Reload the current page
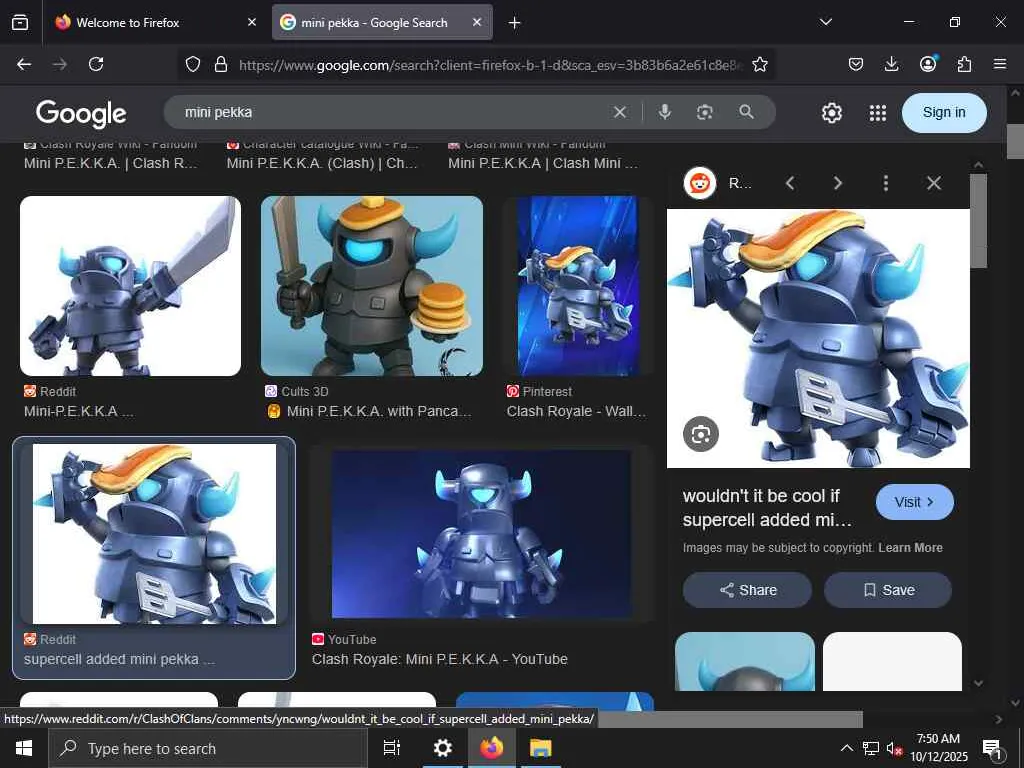 click(96, 64)
